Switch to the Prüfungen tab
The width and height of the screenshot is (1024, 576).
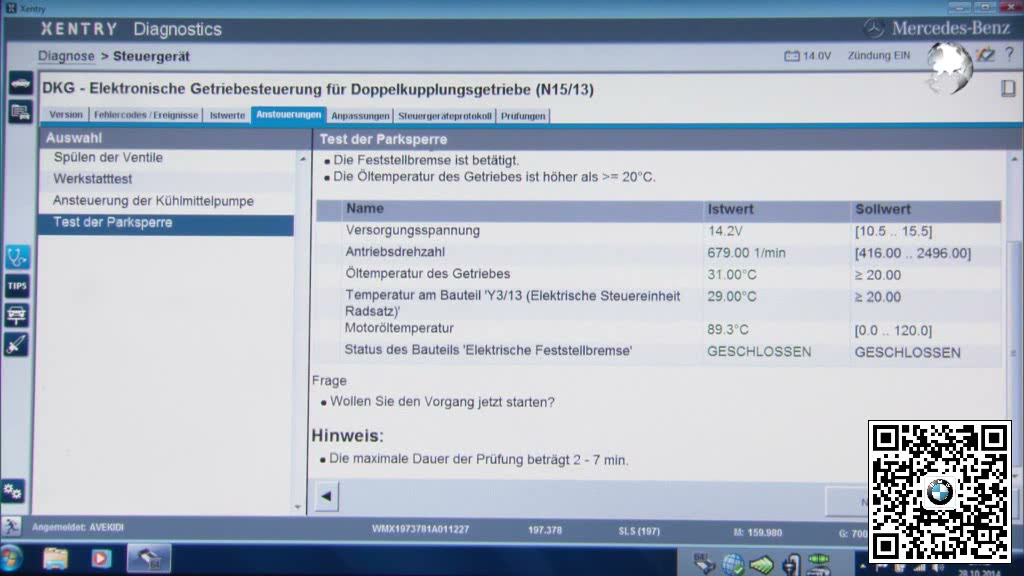click(523, 116)
